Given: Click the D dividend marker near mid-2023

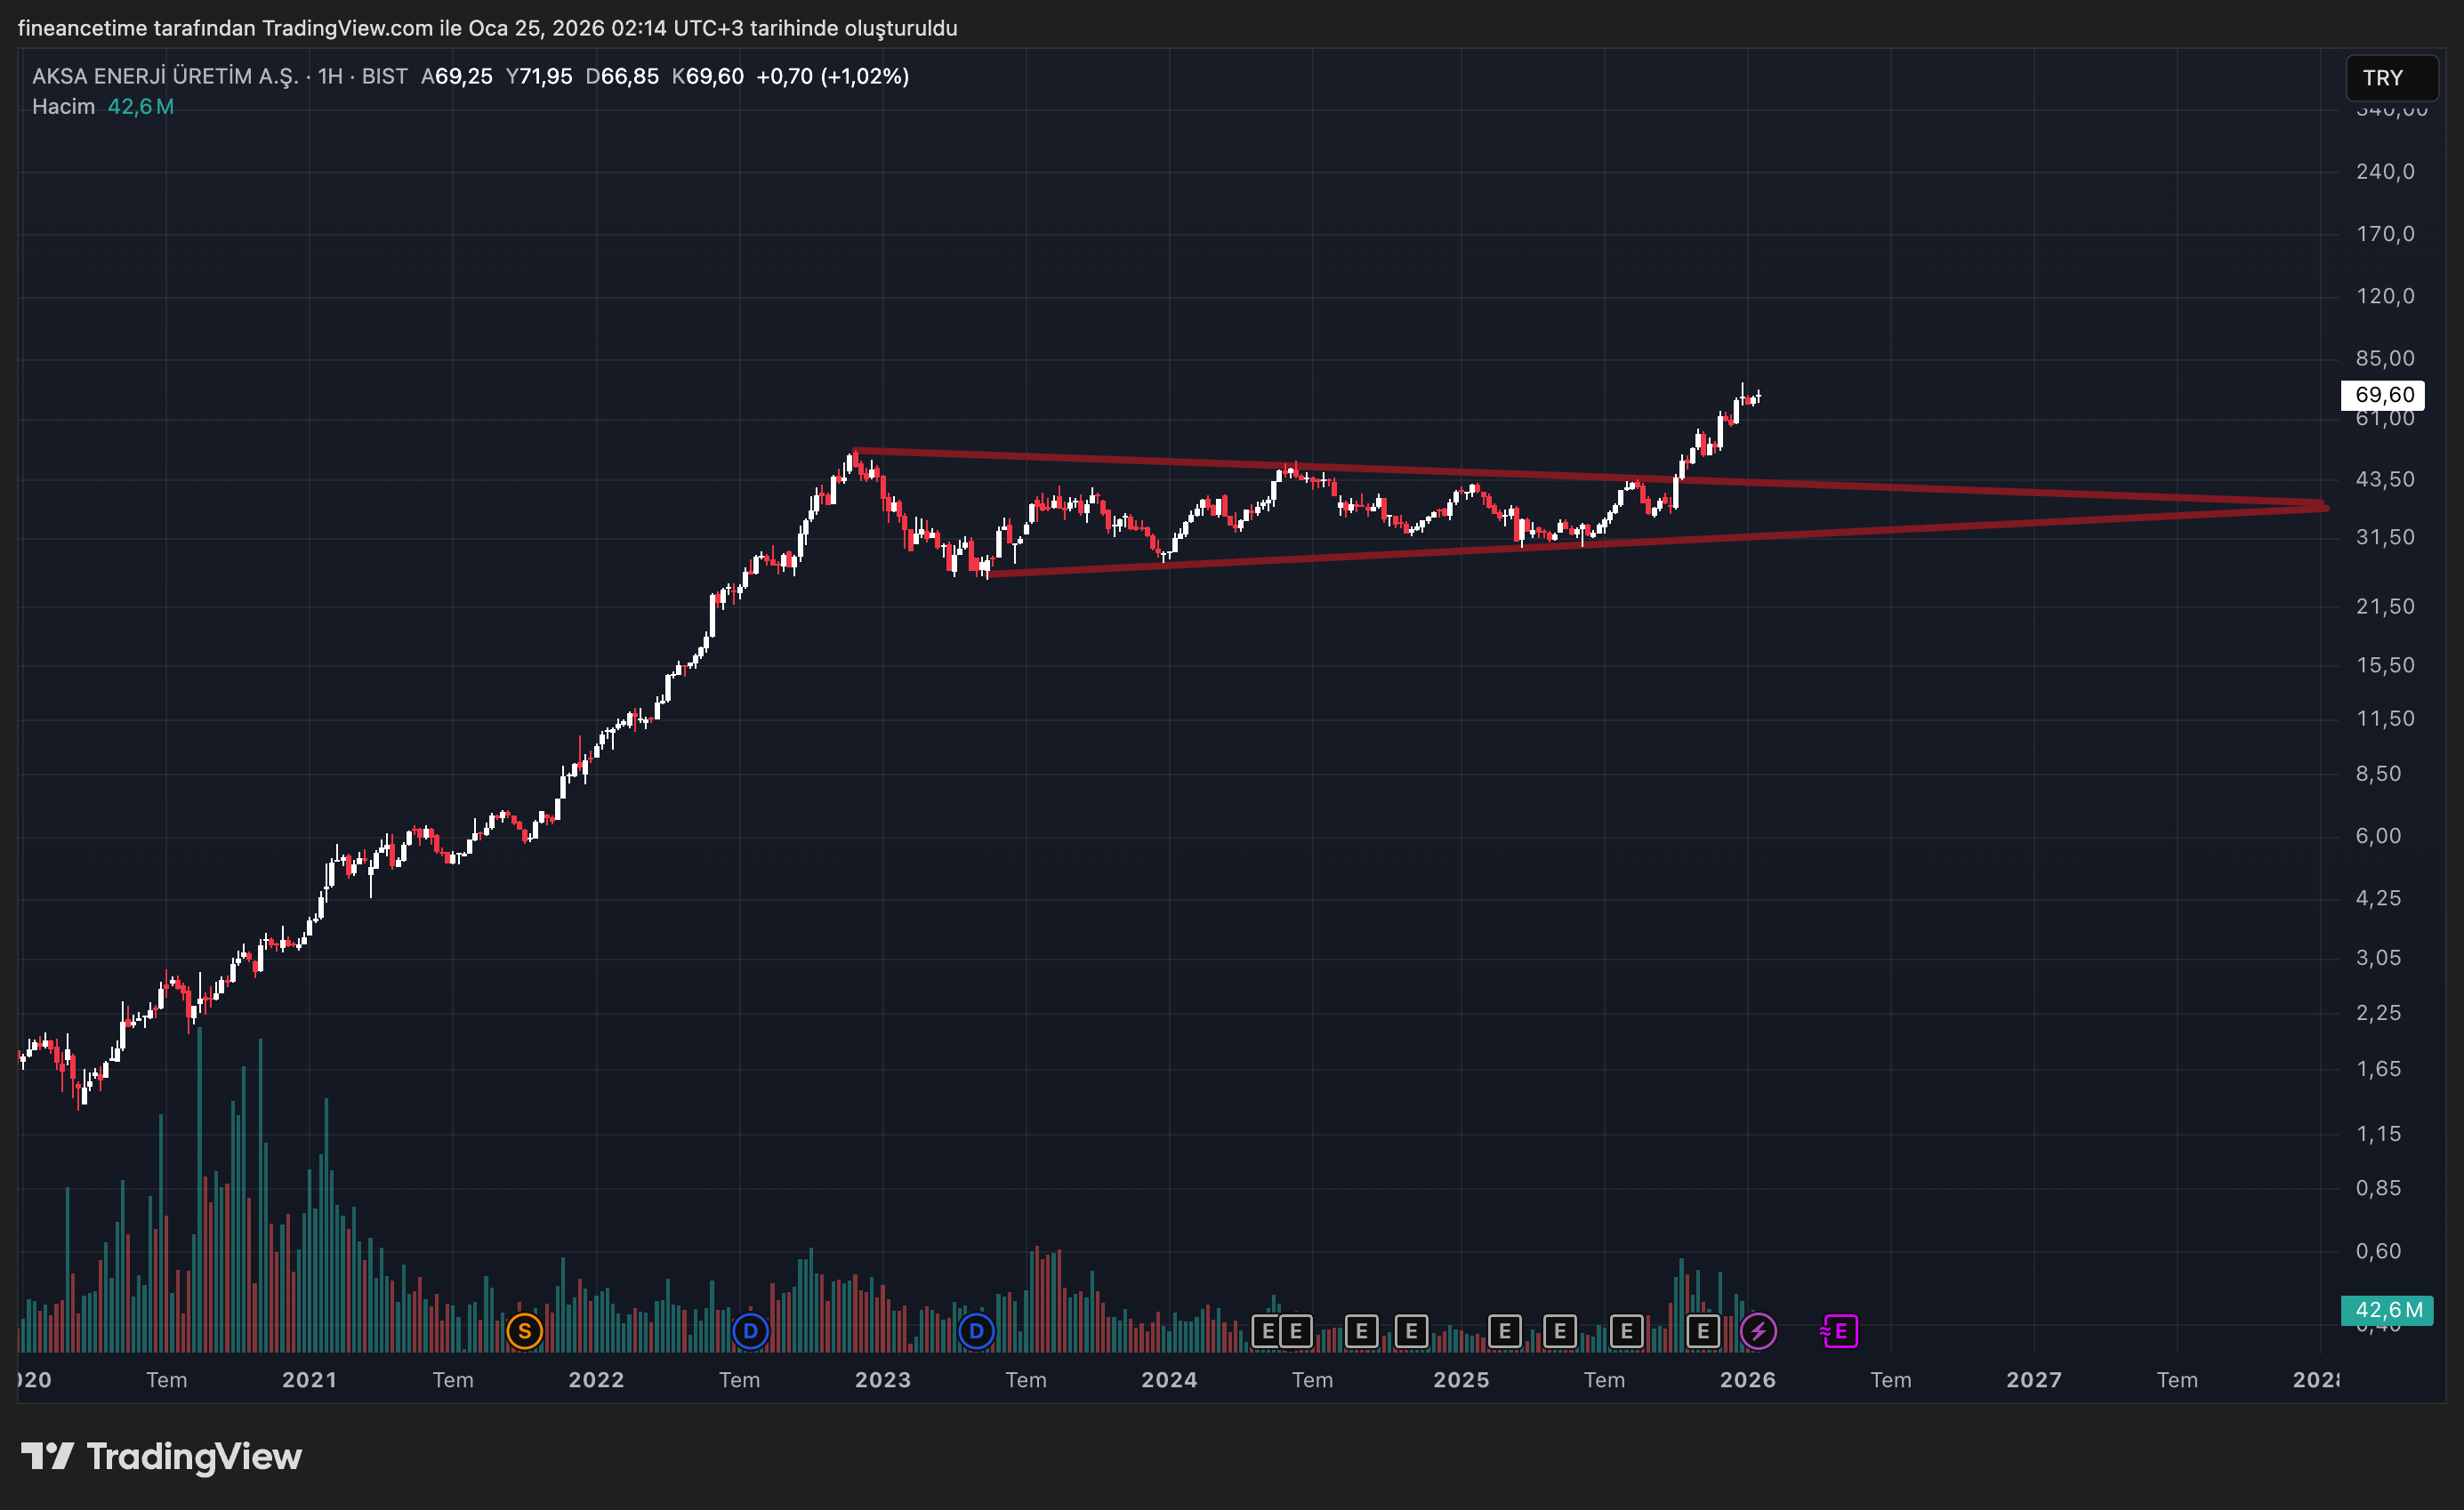Looking at the screenshot, I should (x=975, y=1331).
